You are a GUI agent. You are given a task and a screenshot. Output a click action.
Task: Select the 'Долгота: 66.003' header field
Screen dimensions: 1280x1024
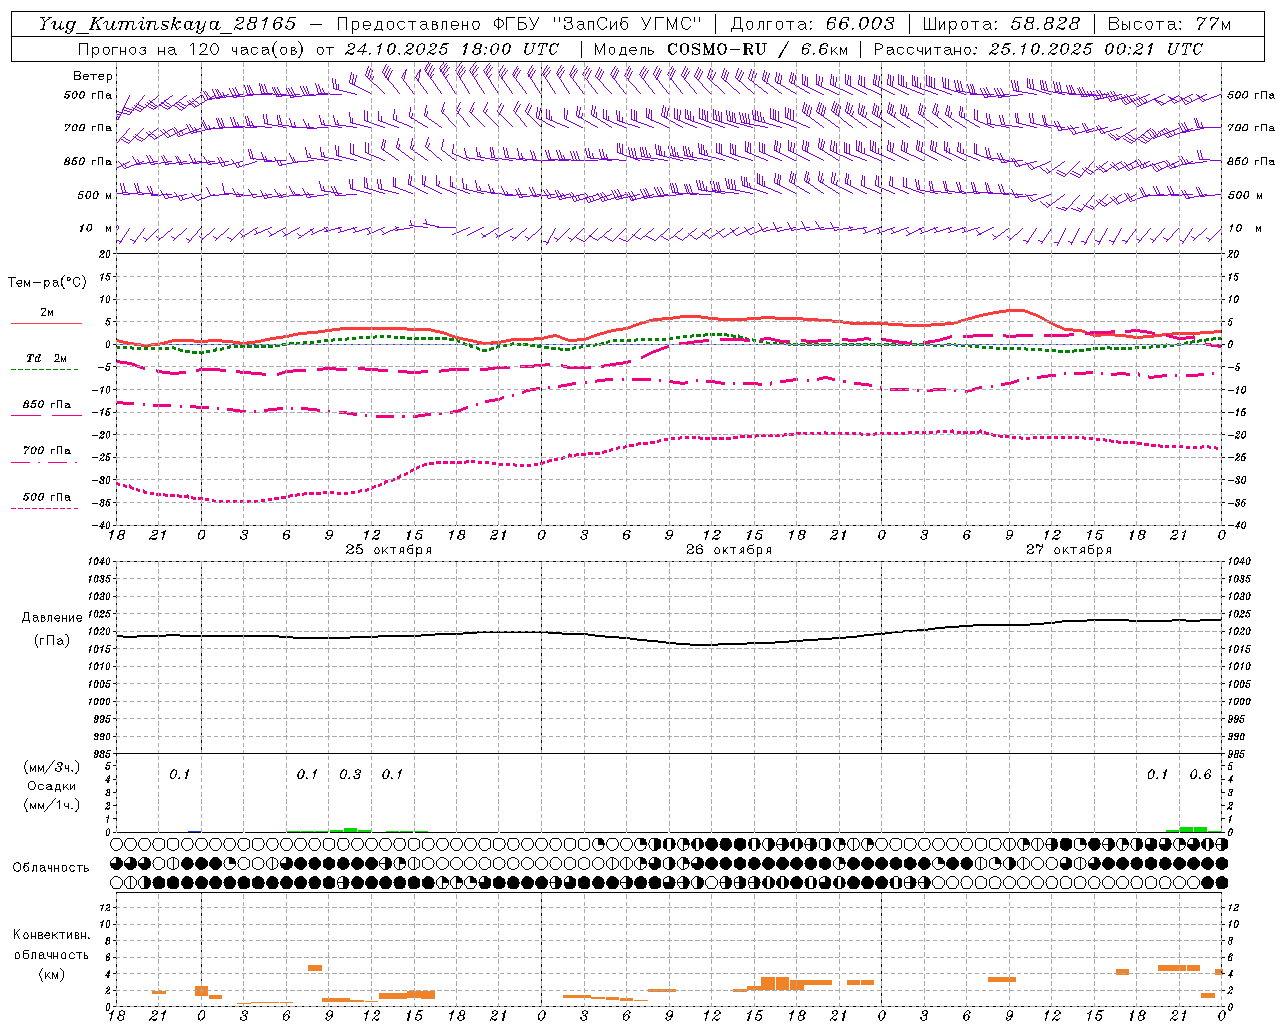[x=812, y=24]
